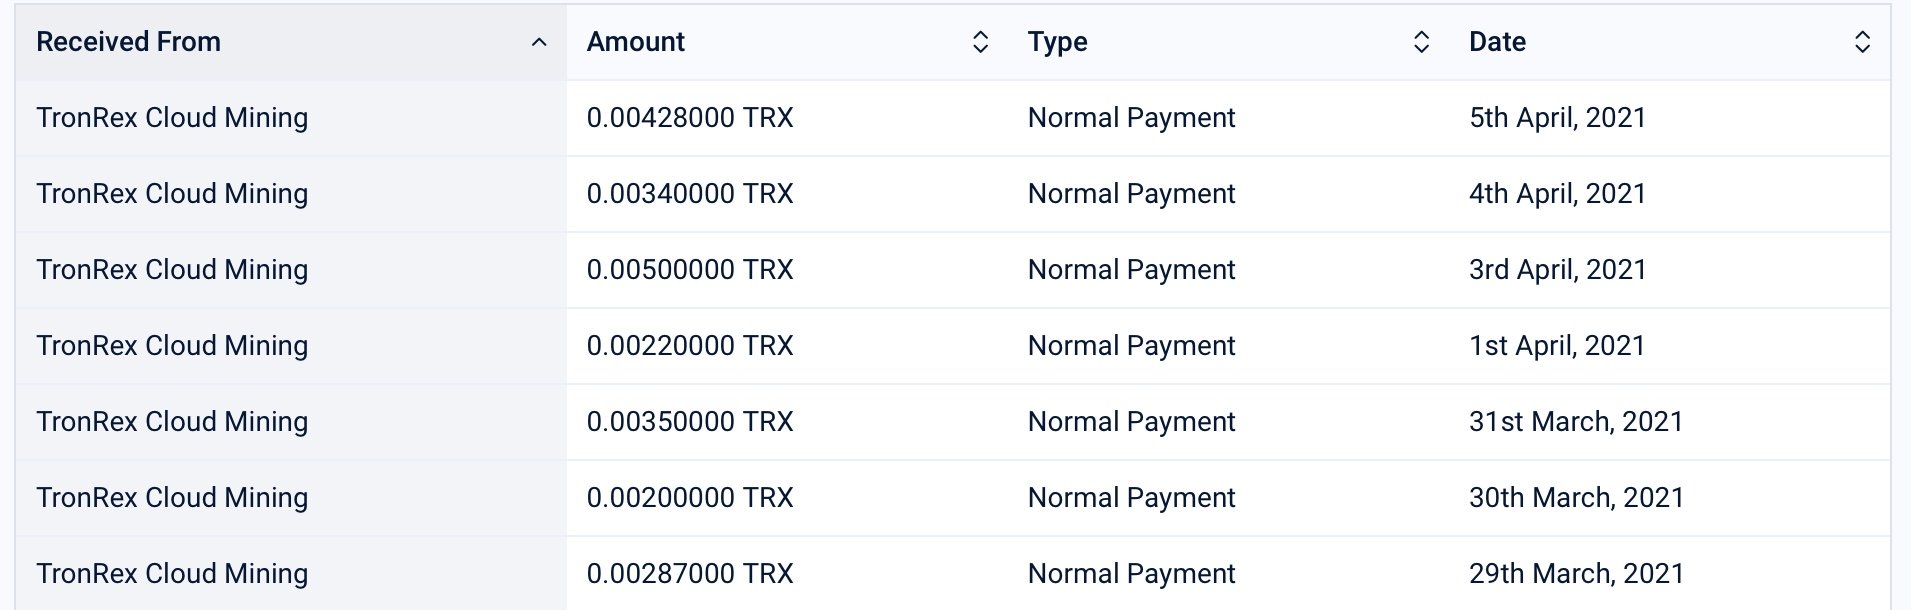1911x610 pixels.
Task: Sort table by Amount header label
Action: 636,42
